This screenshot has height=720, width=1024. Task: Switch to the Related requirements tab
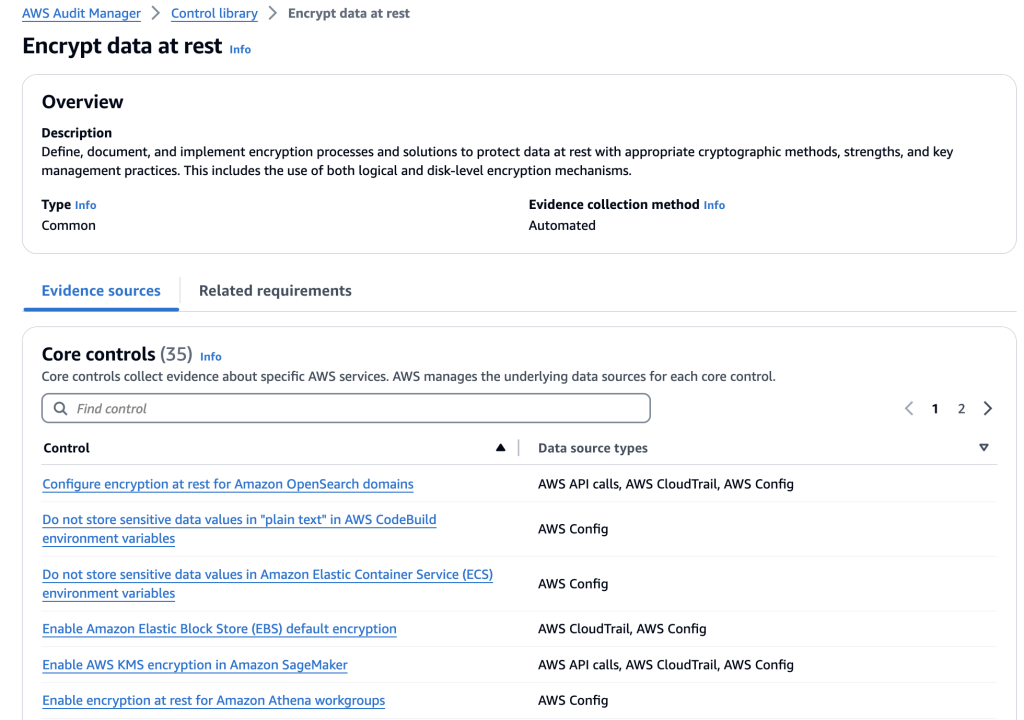[275, 291]
